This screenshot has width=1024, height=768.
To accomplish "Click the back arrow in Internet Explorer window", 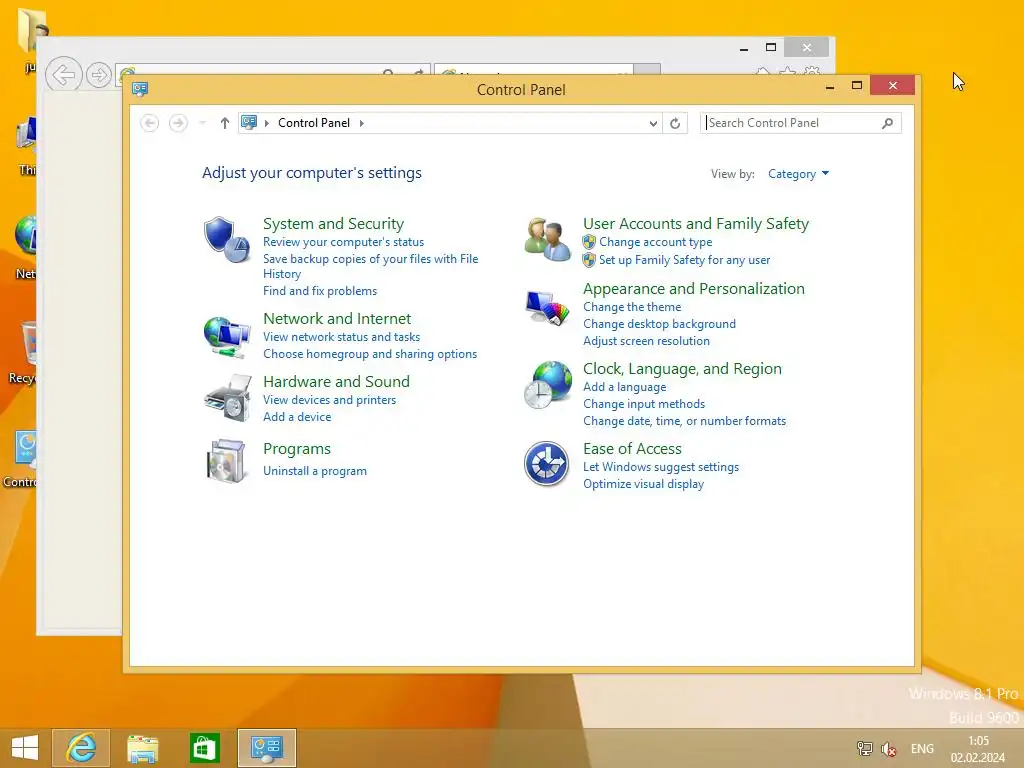I will pyautogui.click(x=63, y=75).
